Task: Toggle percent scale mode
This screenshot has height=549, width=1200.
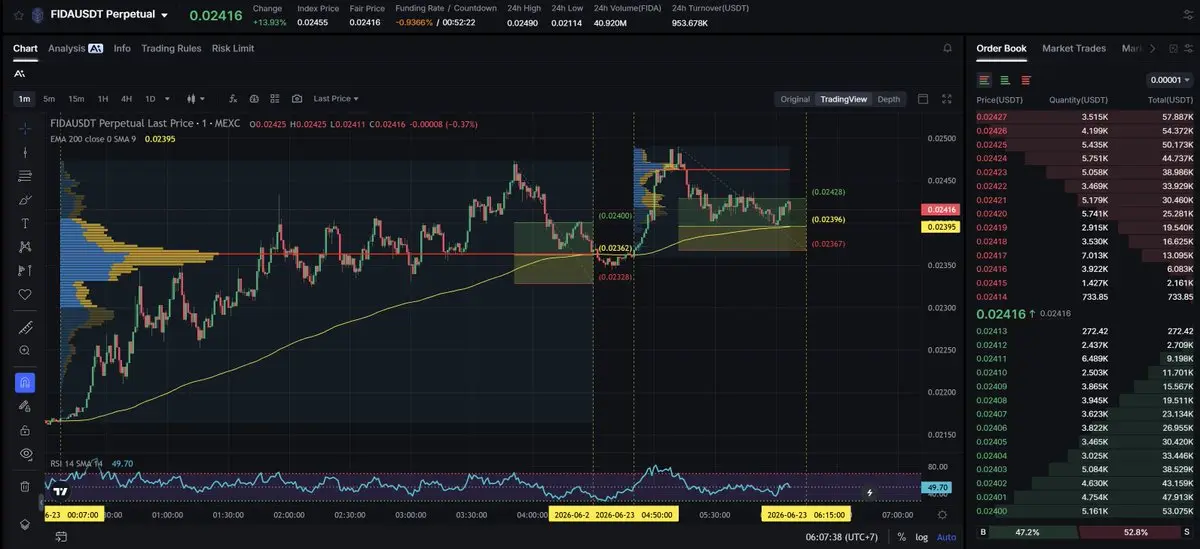Action: (902, 537)
